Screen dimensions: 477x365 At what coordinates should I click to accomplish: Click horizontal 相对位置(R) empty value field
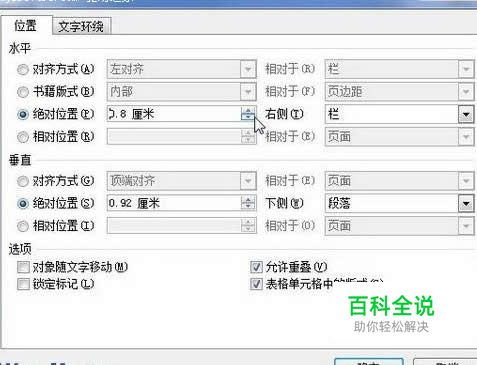pyautogui.click(x=174, y=137)
